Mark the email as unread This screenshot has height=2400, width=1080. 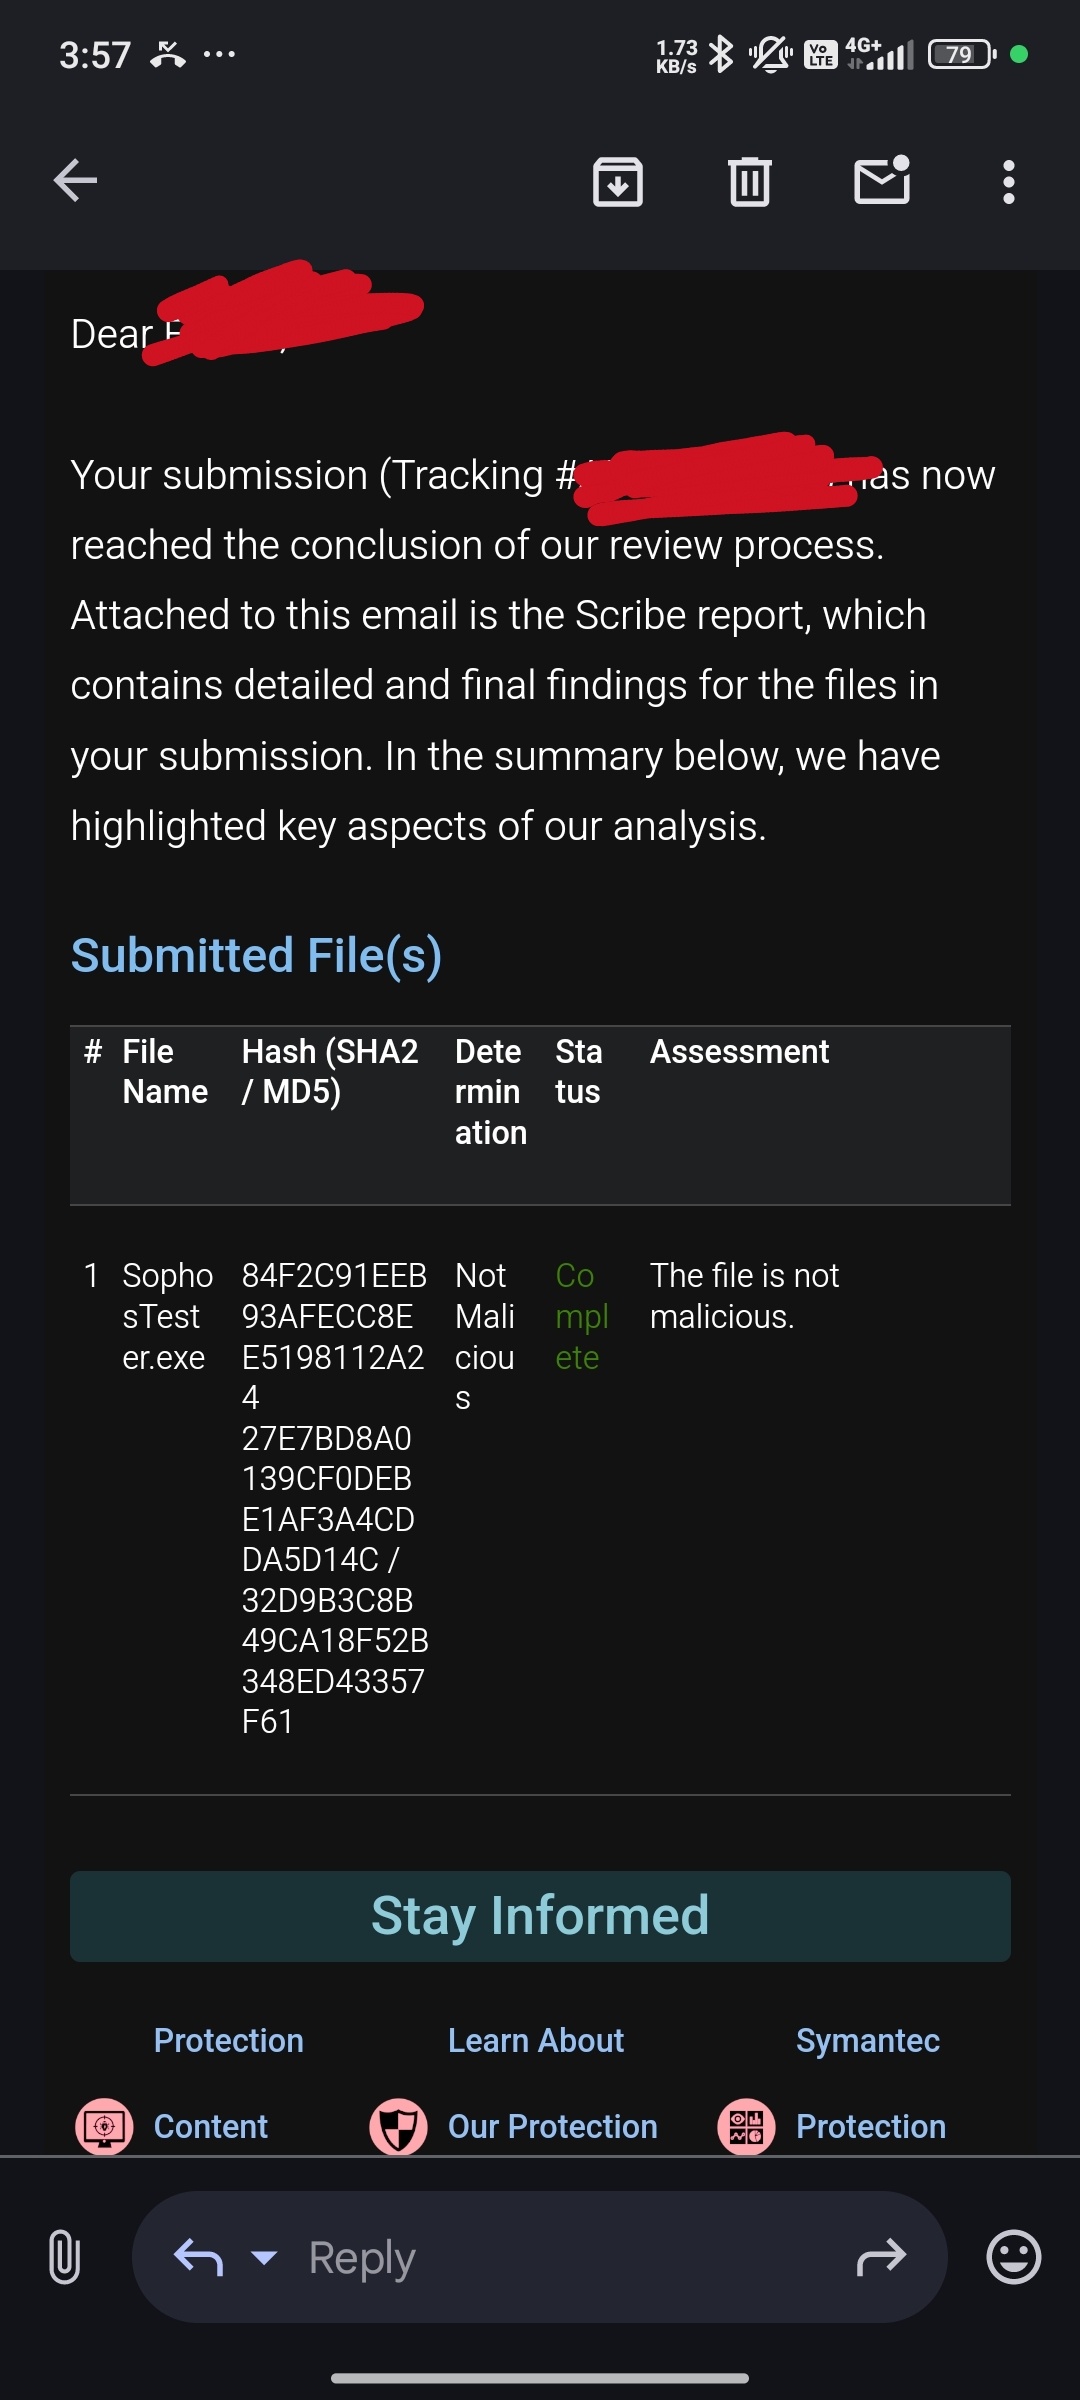(882, 181)
